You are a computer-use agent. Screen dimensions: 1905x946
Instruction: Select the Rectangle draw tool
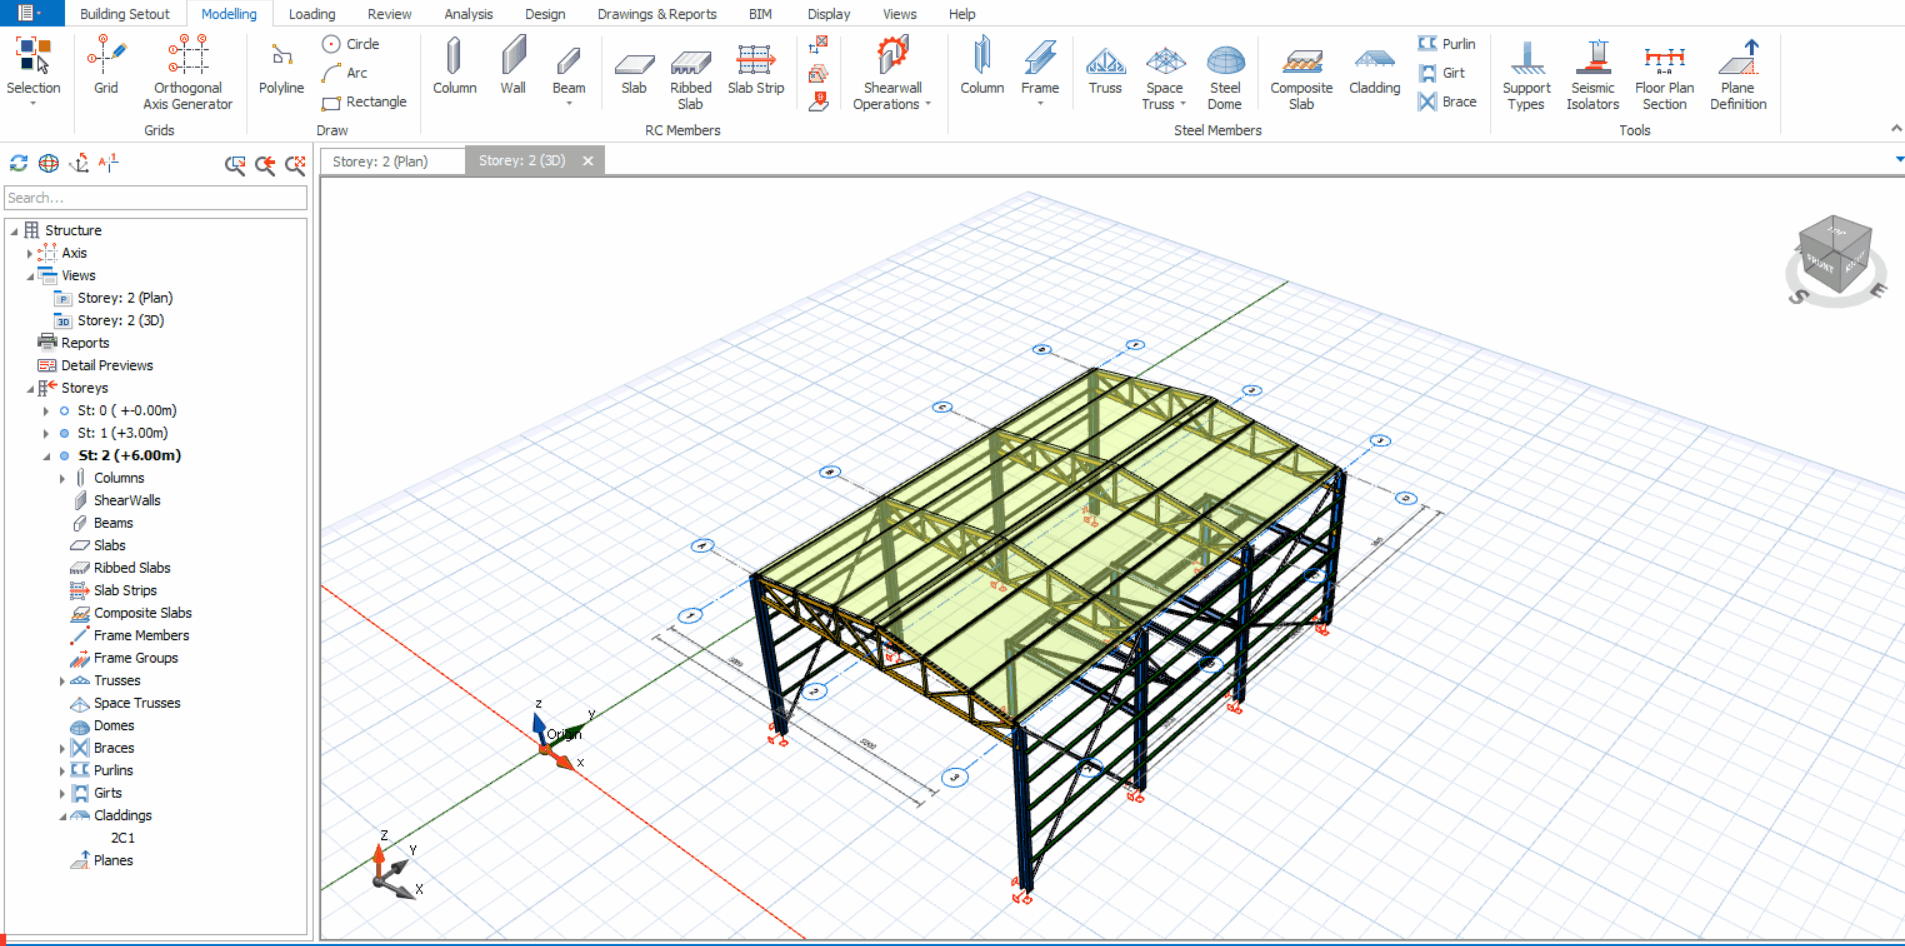click(365, 102)
